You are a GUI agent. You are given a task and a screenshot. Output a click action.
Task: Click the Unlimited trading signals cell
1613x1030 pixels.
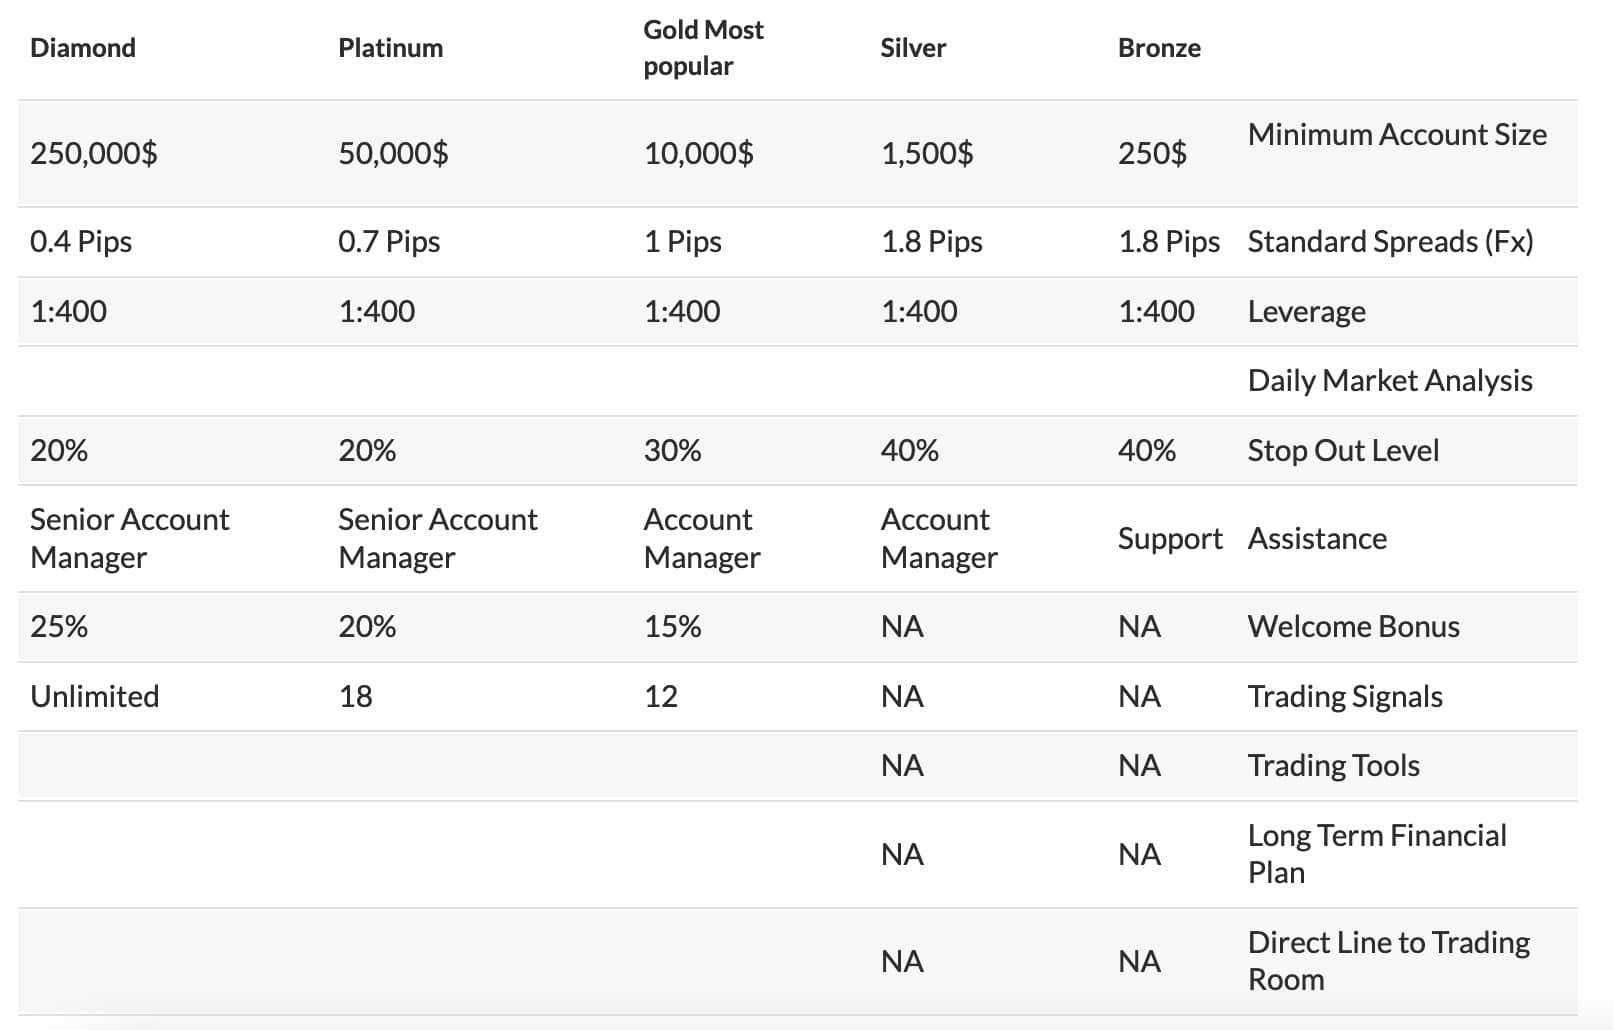coord(95,696)
